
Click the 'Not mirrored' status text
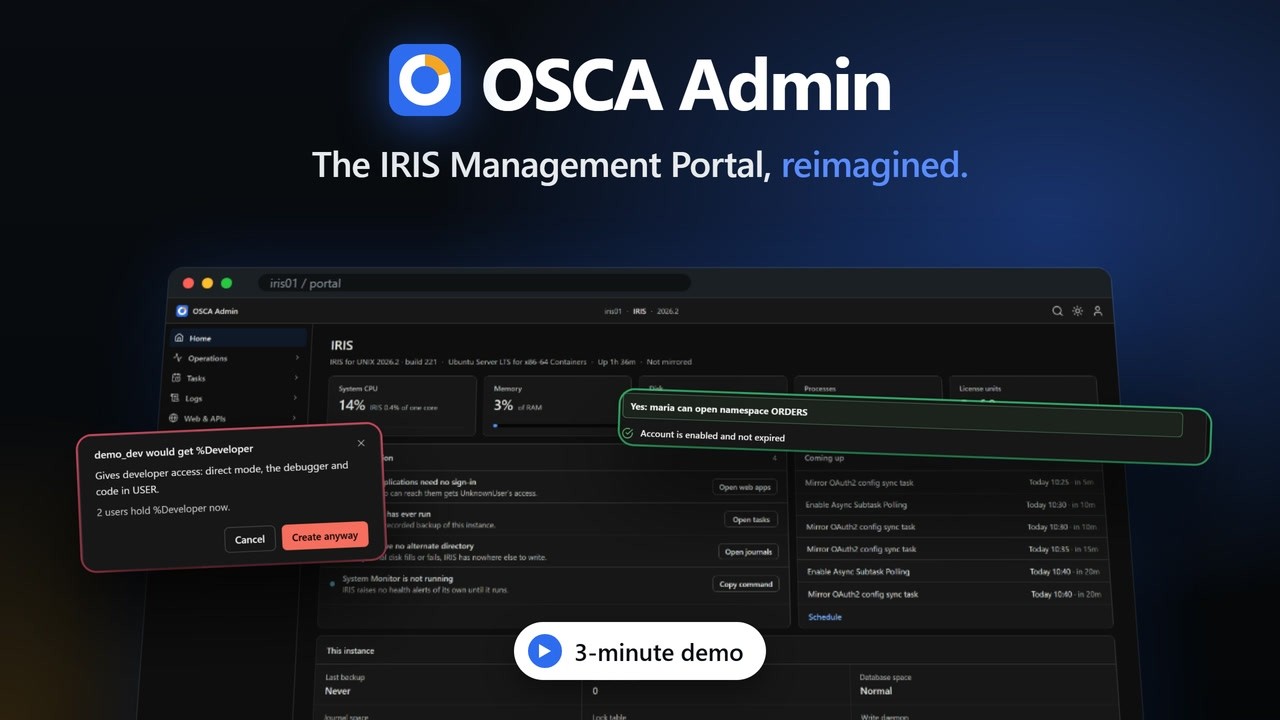(x=669, y=362)
